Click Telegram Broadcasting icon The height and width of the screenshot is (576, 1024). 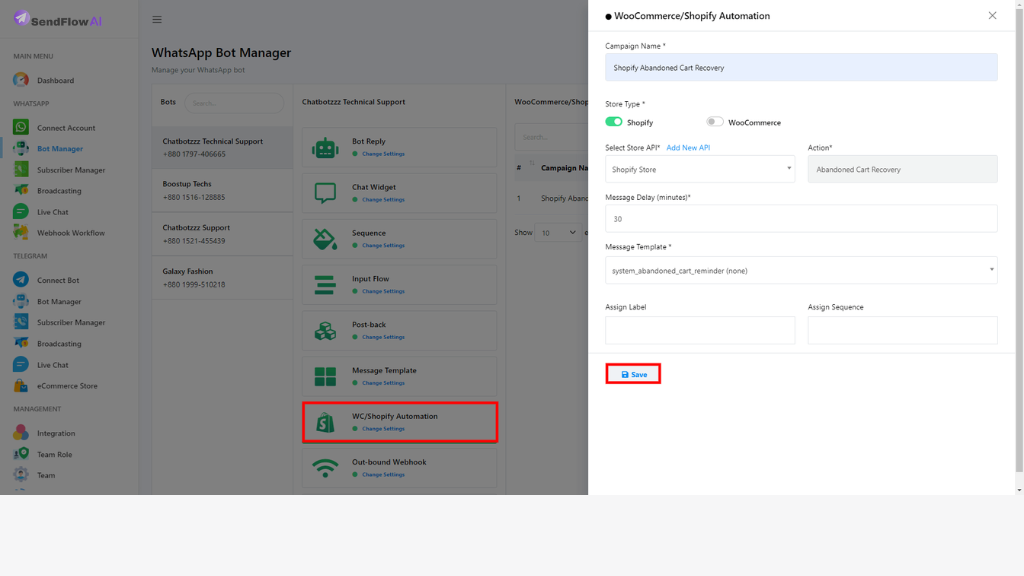coord(21,343)
